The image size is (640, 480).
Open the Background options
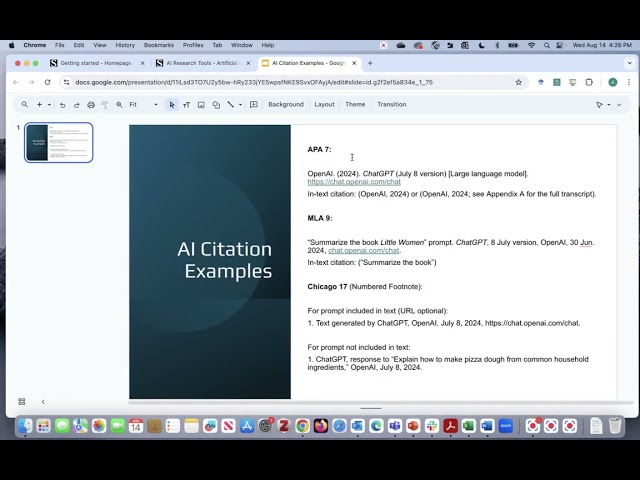pos(286,104)
